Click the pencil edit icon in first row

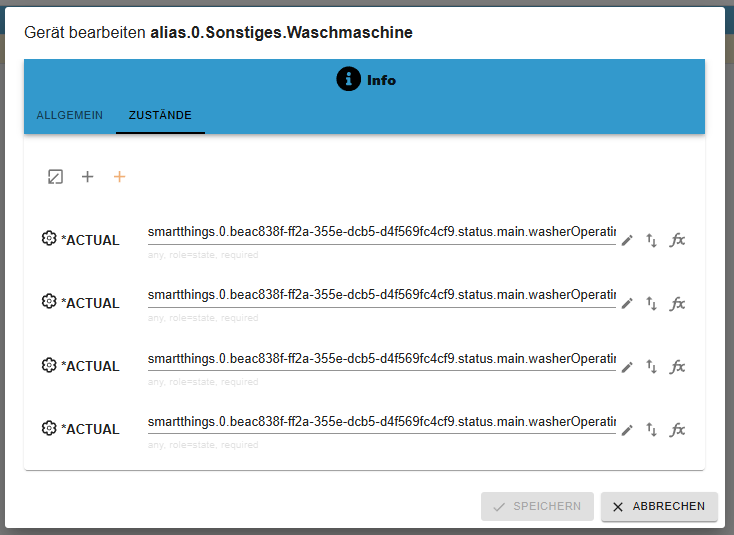pyautogui.click(x=627, y=240)
